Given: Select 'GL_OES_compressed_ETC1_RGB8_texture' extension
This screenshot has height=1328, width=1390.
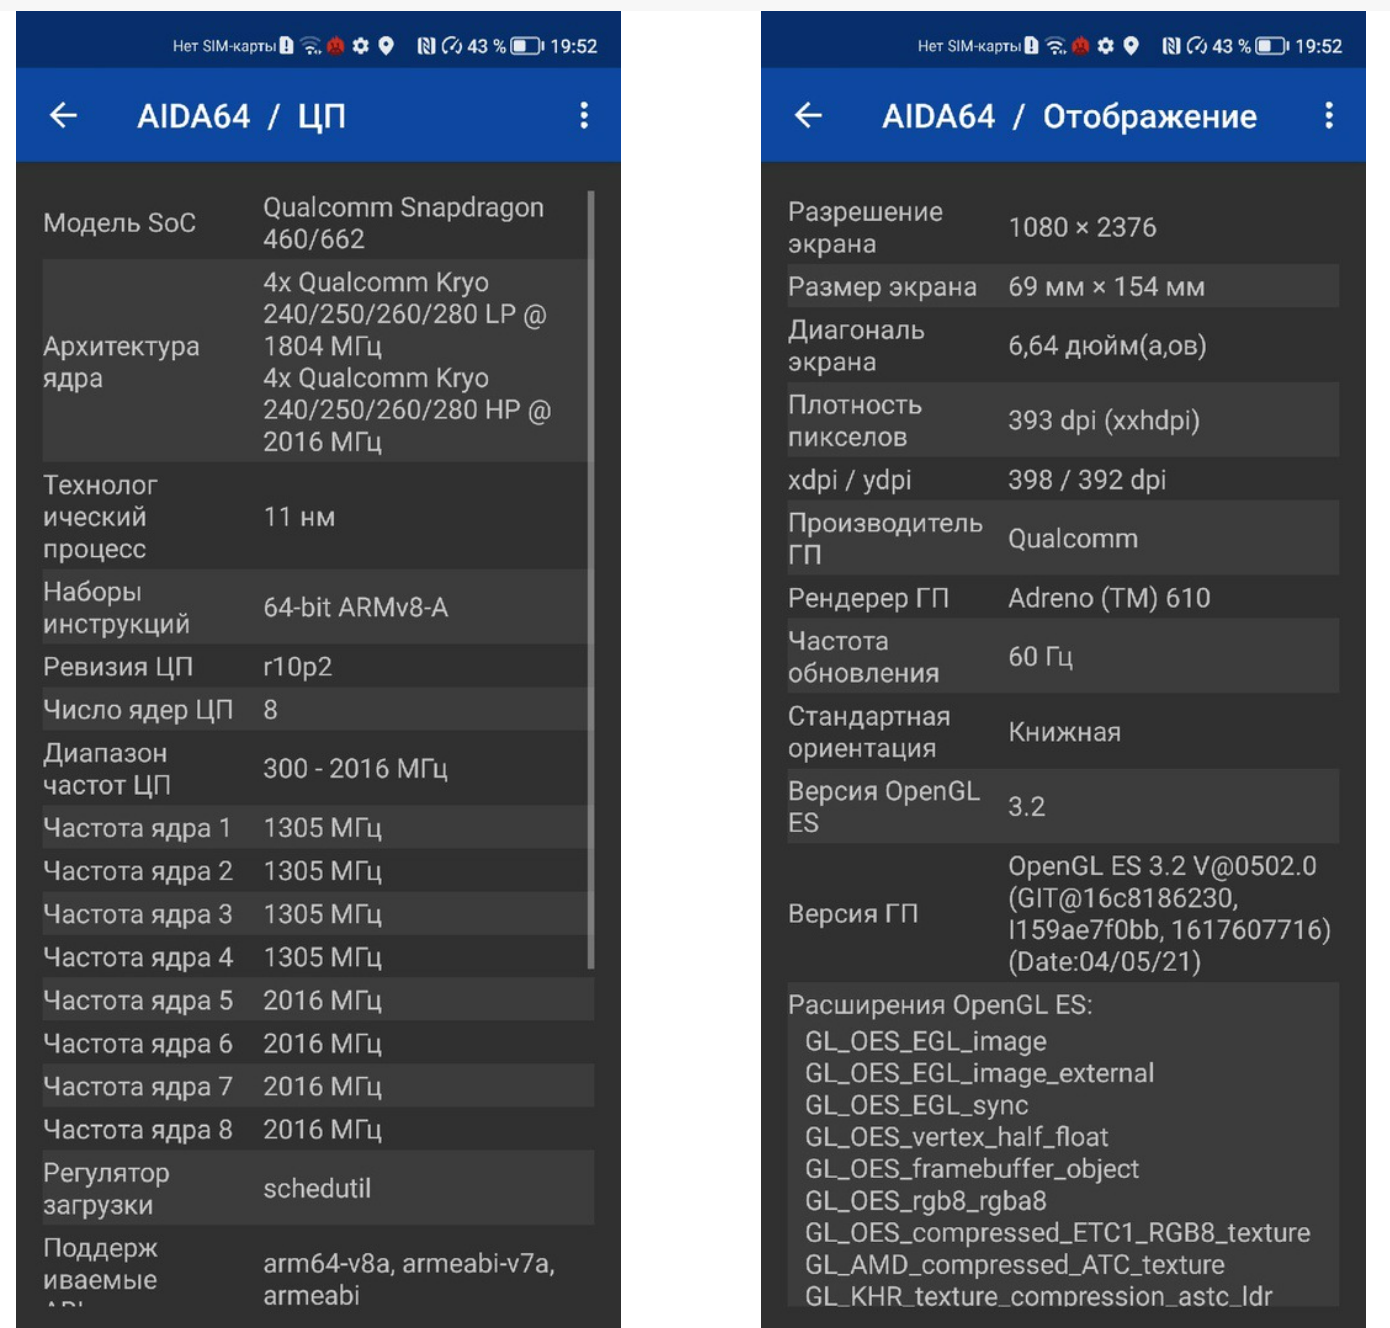Looking at the screenshot, I should click(x=1057, y=1233).
